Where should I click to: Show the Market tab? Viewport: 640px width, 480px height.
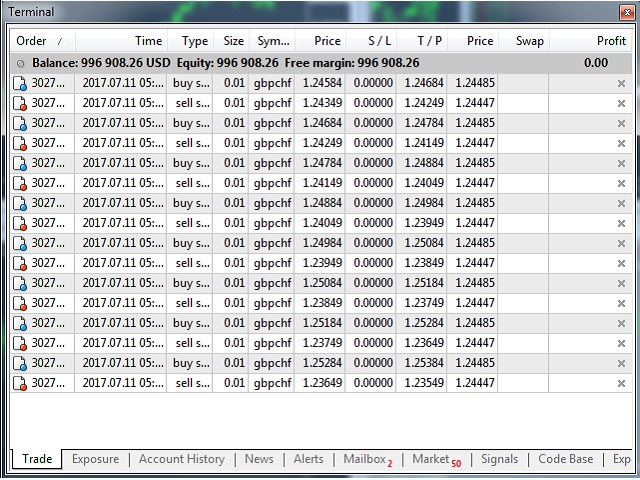pyautogui.click(x=435, y=459)
